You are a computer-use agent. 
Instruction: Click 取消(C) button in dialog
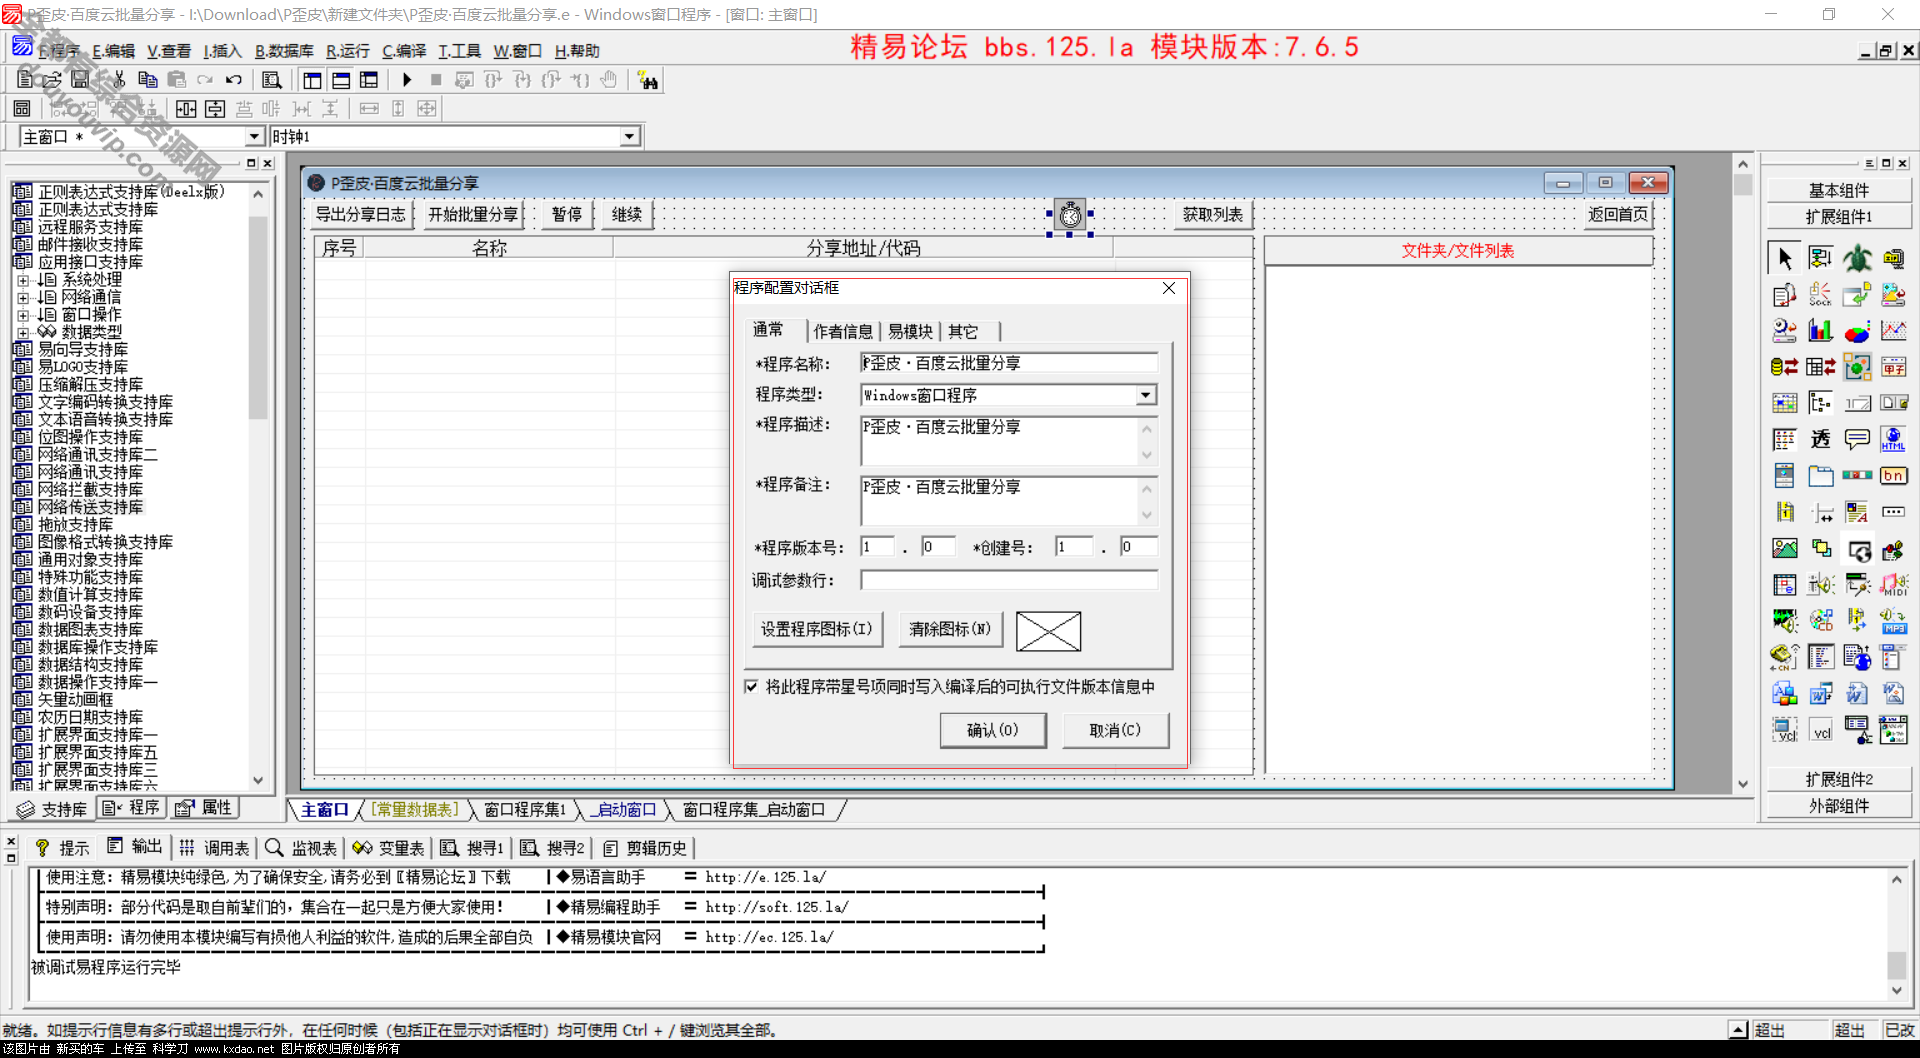tap(1115, 730)
